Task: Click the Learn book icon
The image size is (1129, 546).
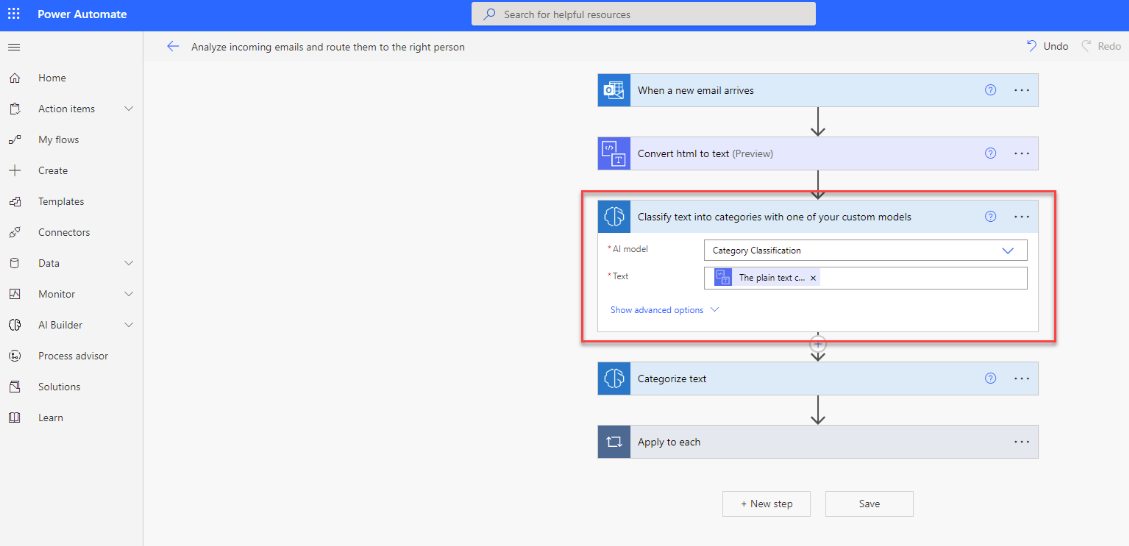Action: 14,418
